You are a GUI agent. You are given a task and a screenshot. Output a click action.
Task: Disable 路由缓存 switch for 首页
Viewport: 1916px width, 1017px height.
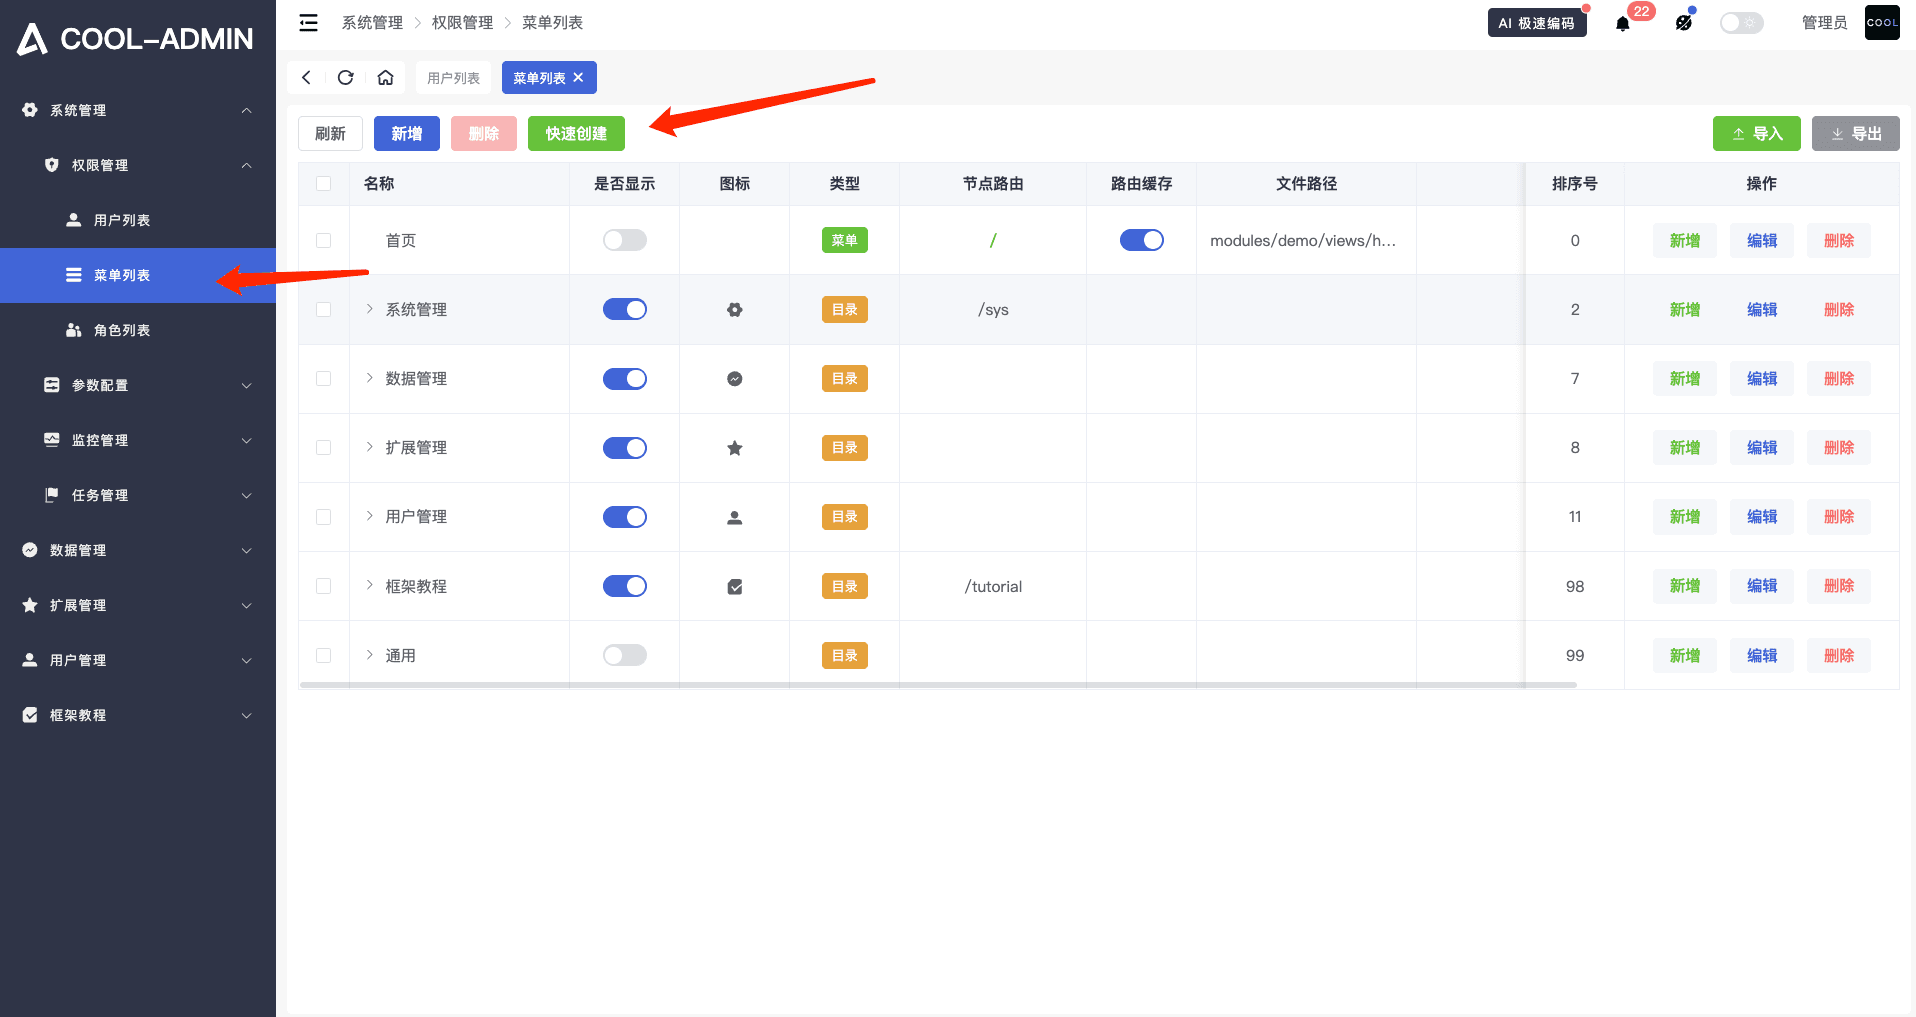[1141, 240]
